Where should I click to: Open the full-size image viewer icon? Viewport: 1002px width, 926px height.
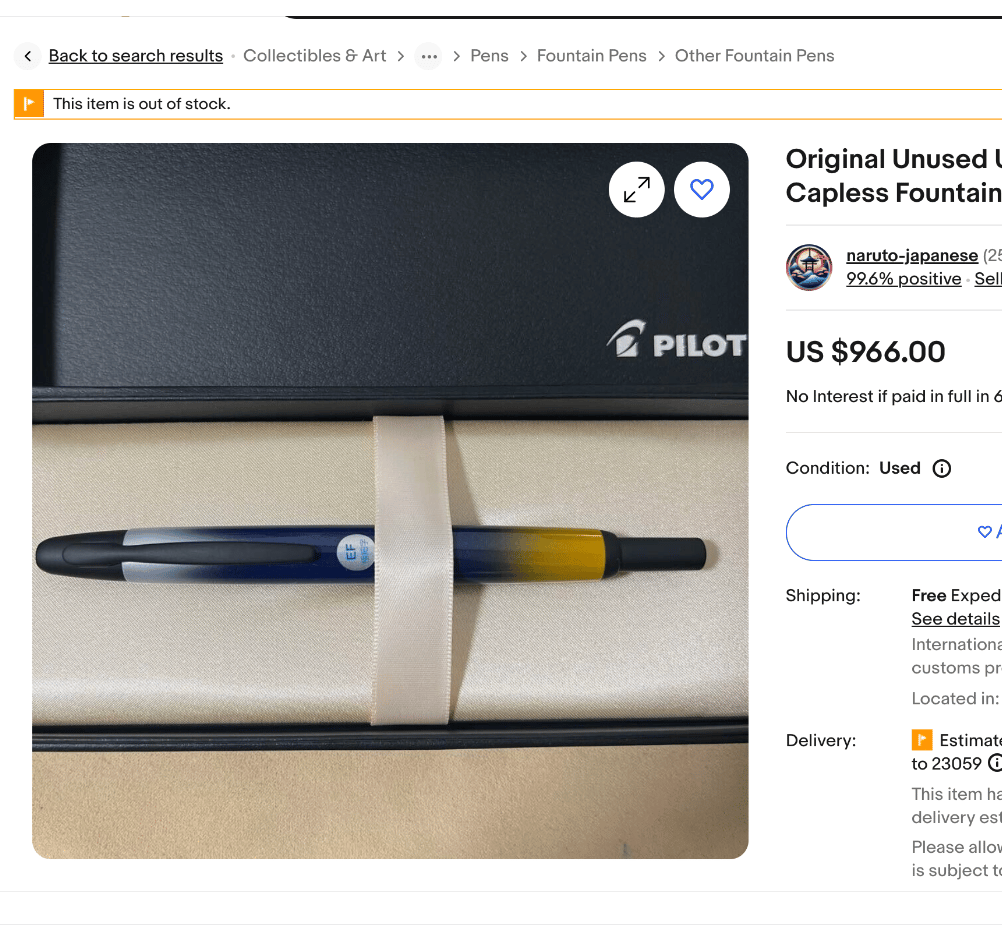[x=637, y=189]
